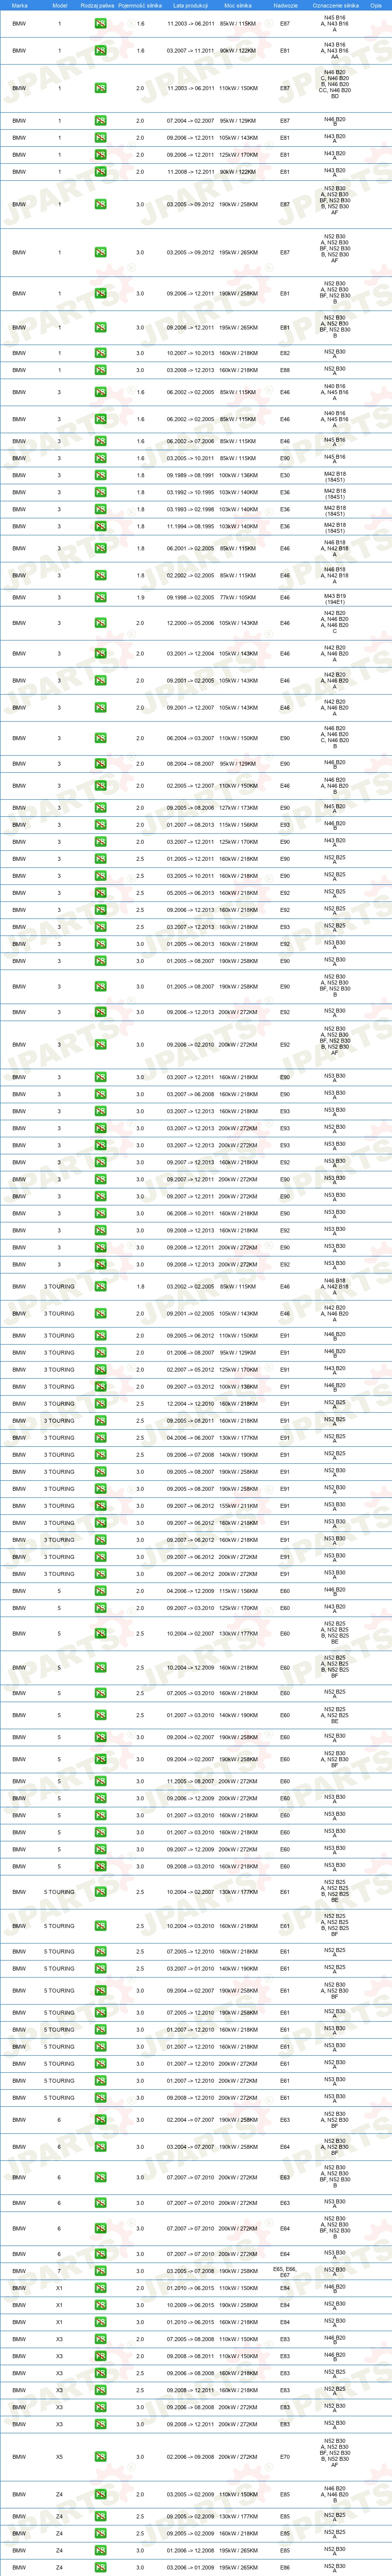Select the 03.2008 -> 12.2013 years cell for E88
Screen dimensions: 392x2576
click(191, 370)
